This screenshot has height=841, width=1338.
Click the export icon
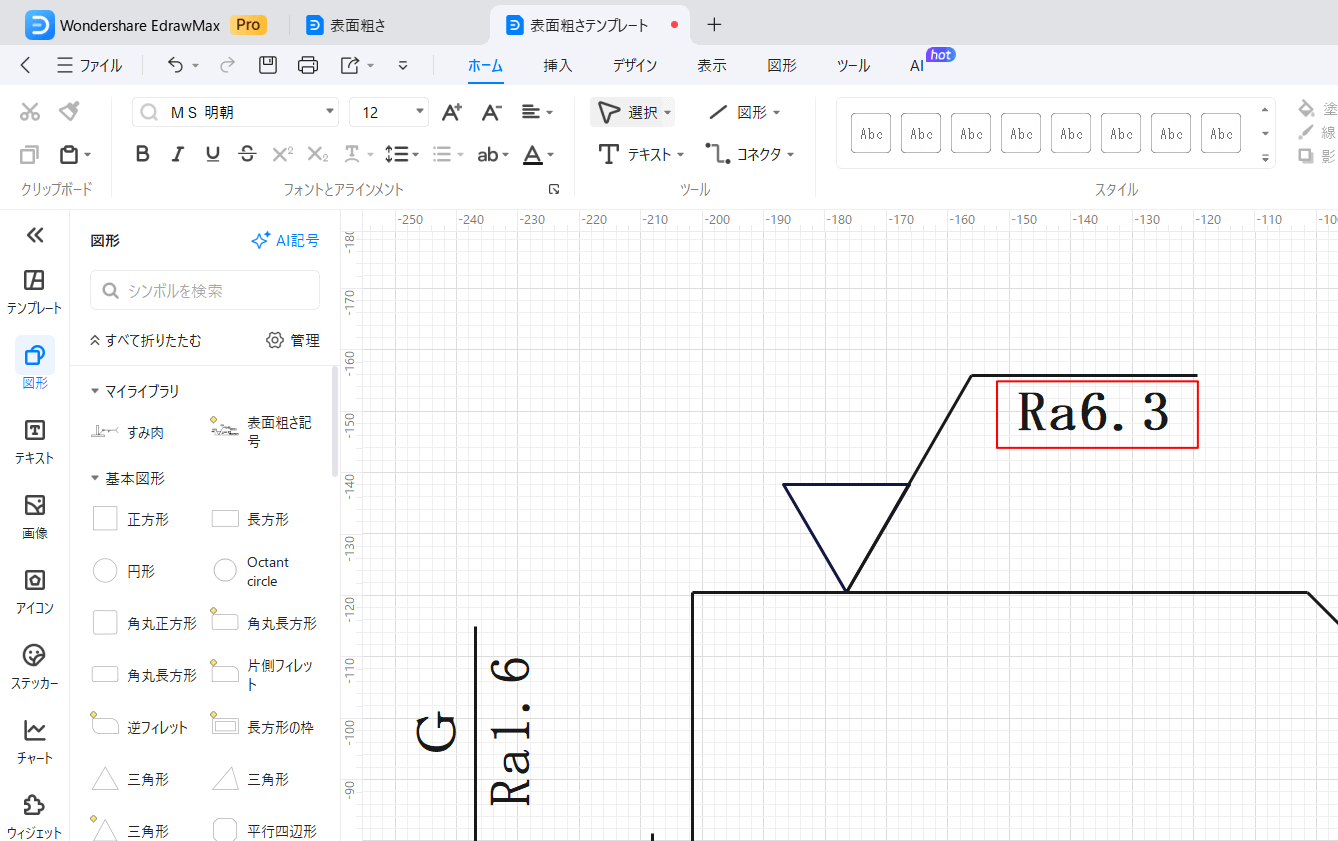tap(350, 66)
